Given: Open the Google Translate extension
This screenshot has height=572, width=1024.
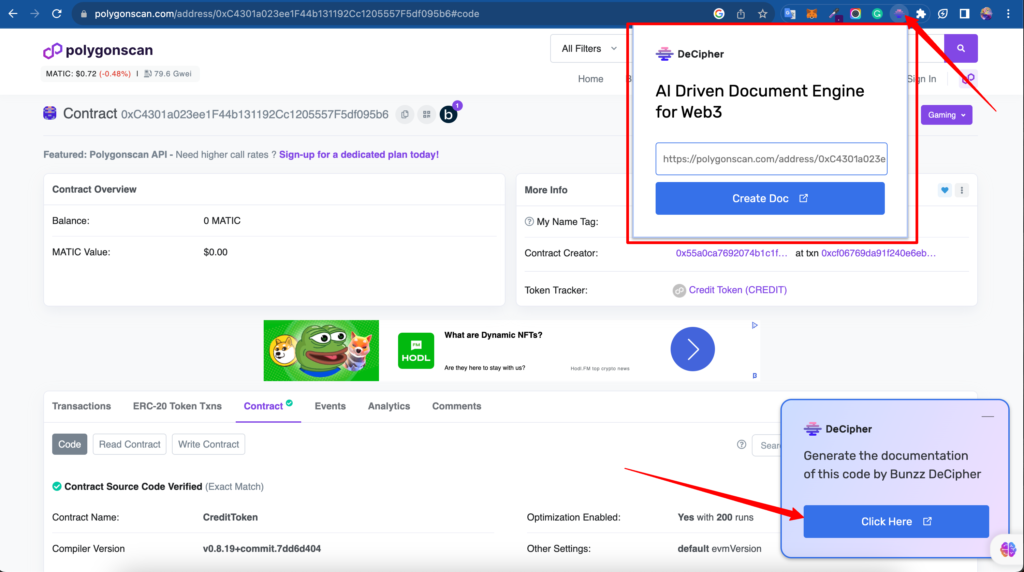Looking at the screenshot, I should (790, 14).
